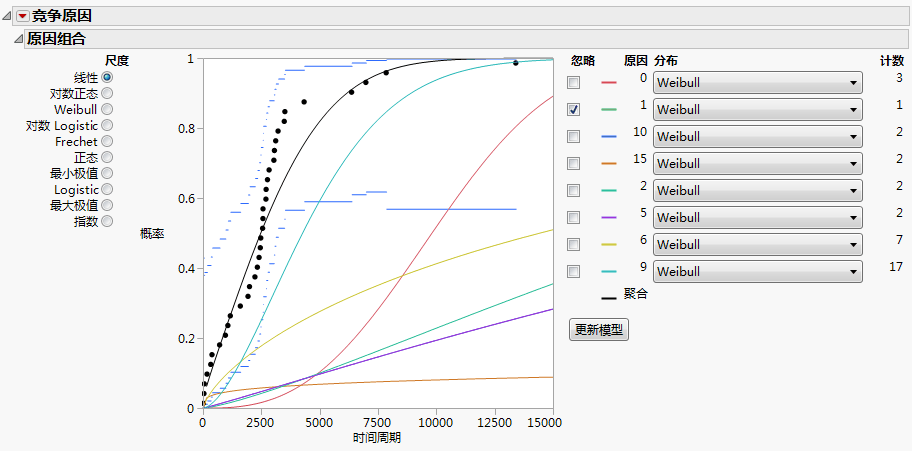Click the 分布 column header
912x451 pixels.
click(666, 60)
